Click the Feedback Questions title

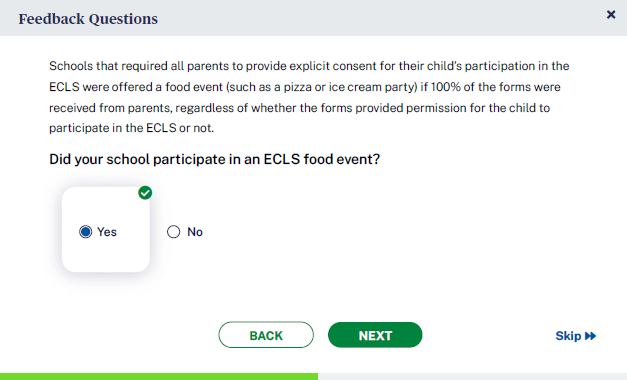point(88,19)
